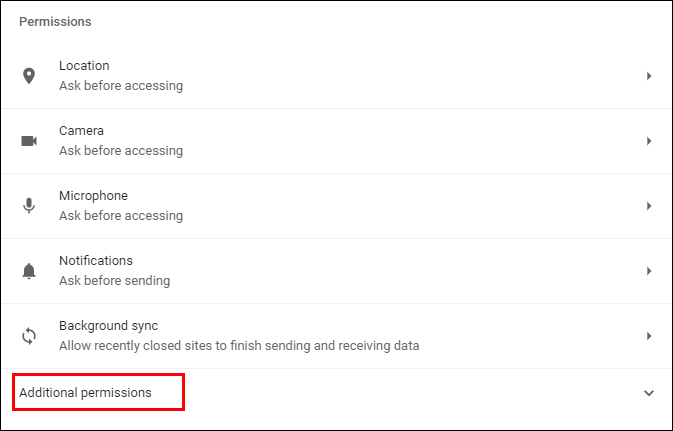Open Location permission arrow

649,76
